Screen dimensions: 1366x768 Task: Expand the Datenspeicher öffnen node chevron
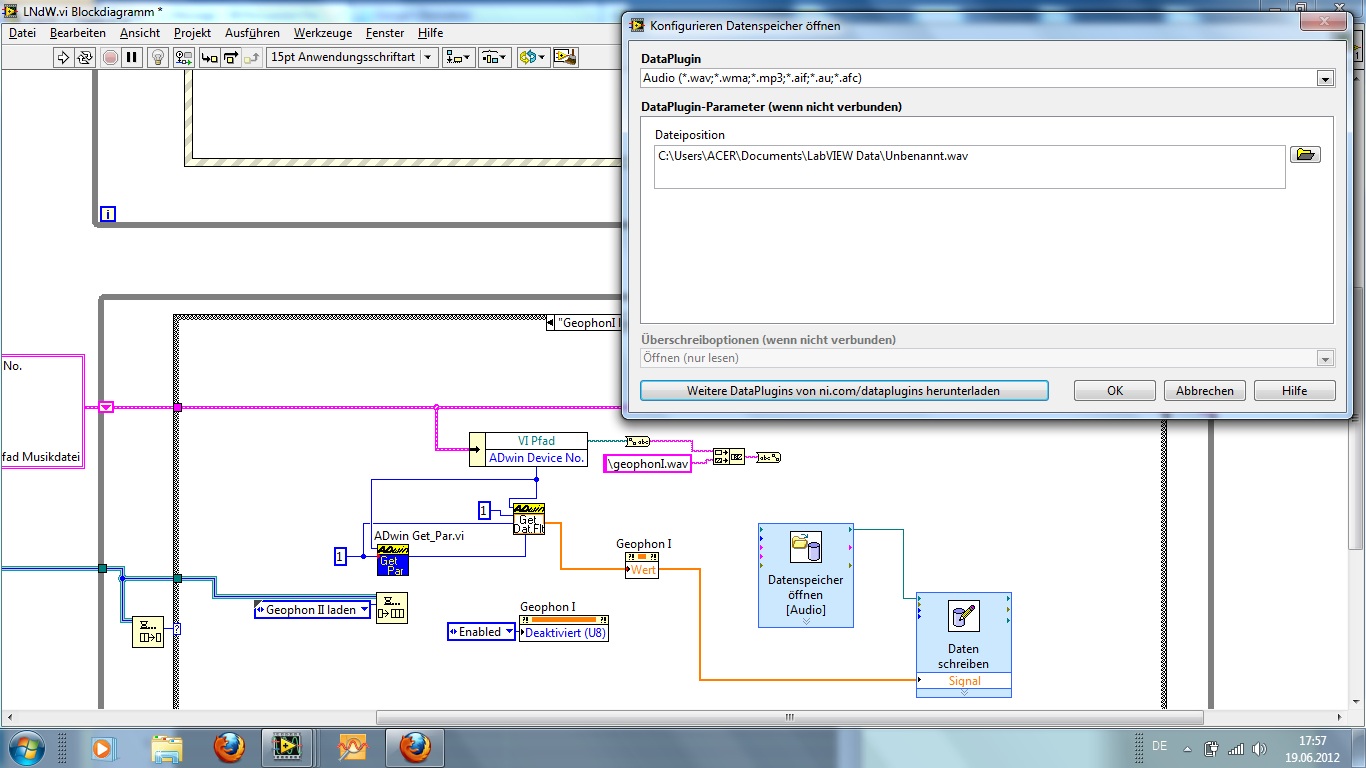tap(806, 622)
